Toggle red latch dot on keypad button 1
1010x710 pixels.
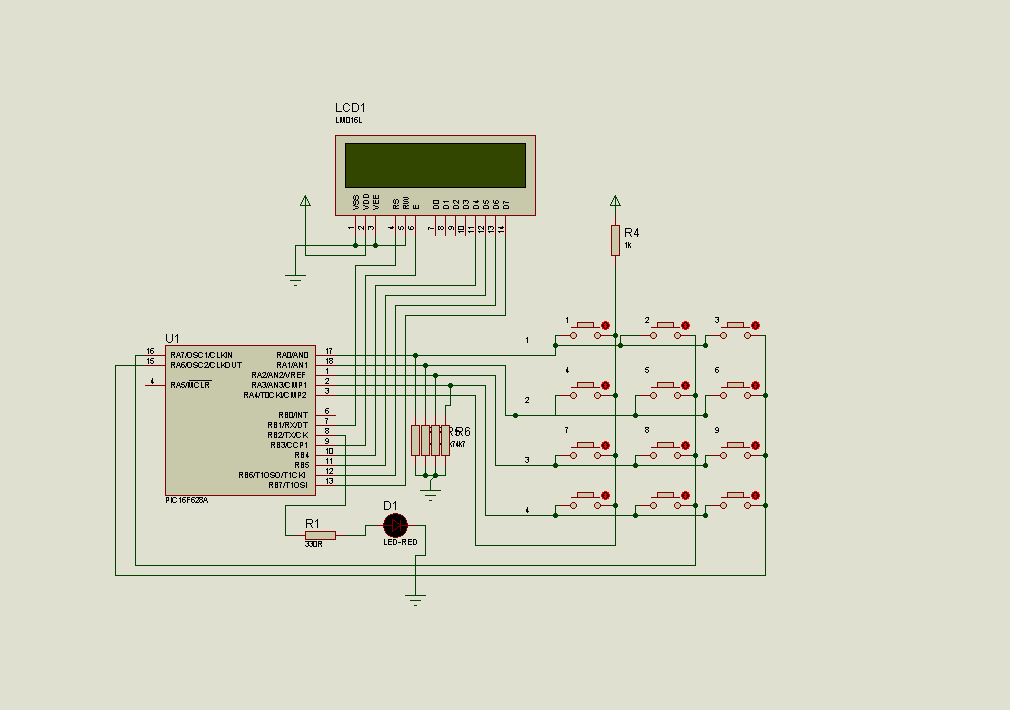coord(605,325)
